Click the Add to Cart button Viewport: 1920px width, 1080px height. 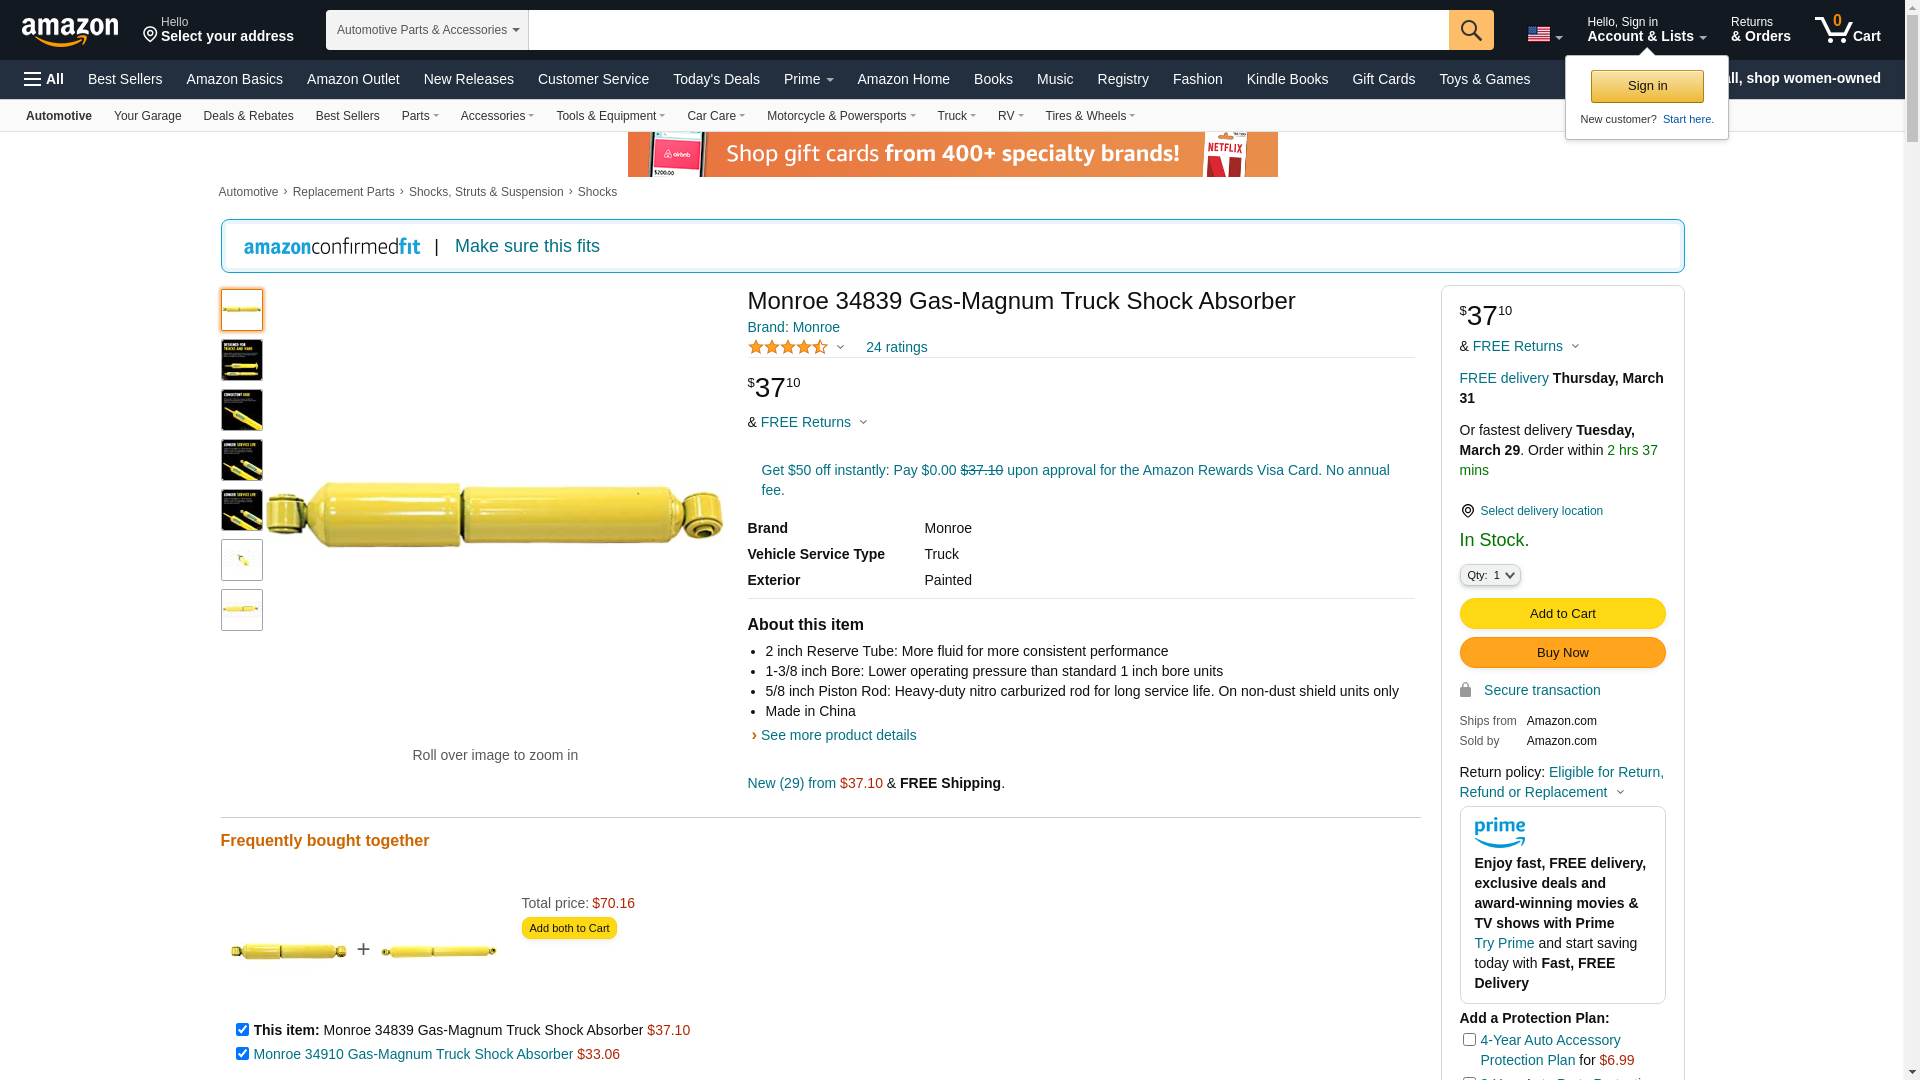tap(1561, 613)
